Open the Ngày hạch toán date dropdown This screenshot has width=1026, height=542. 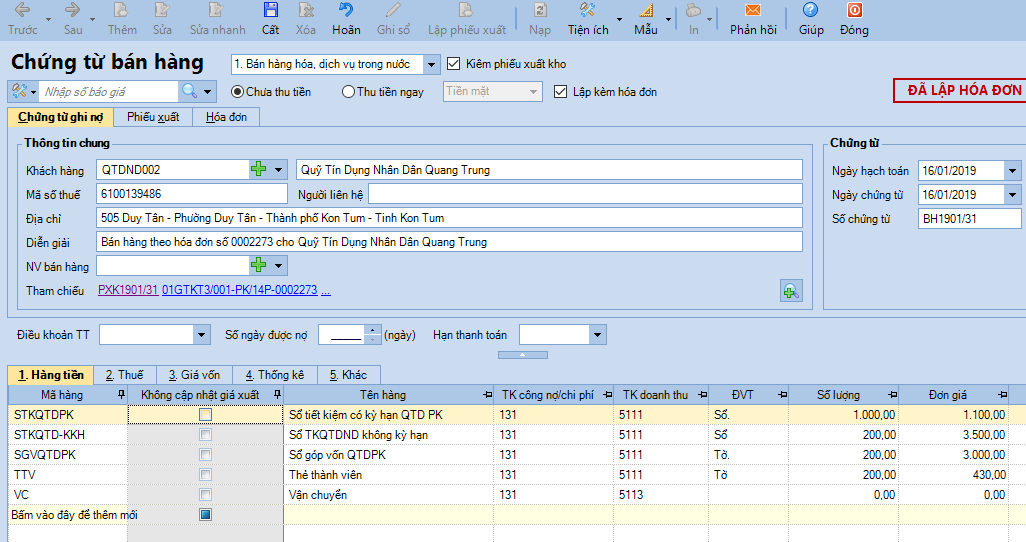pyautogui.click(x=1012, y=171)
